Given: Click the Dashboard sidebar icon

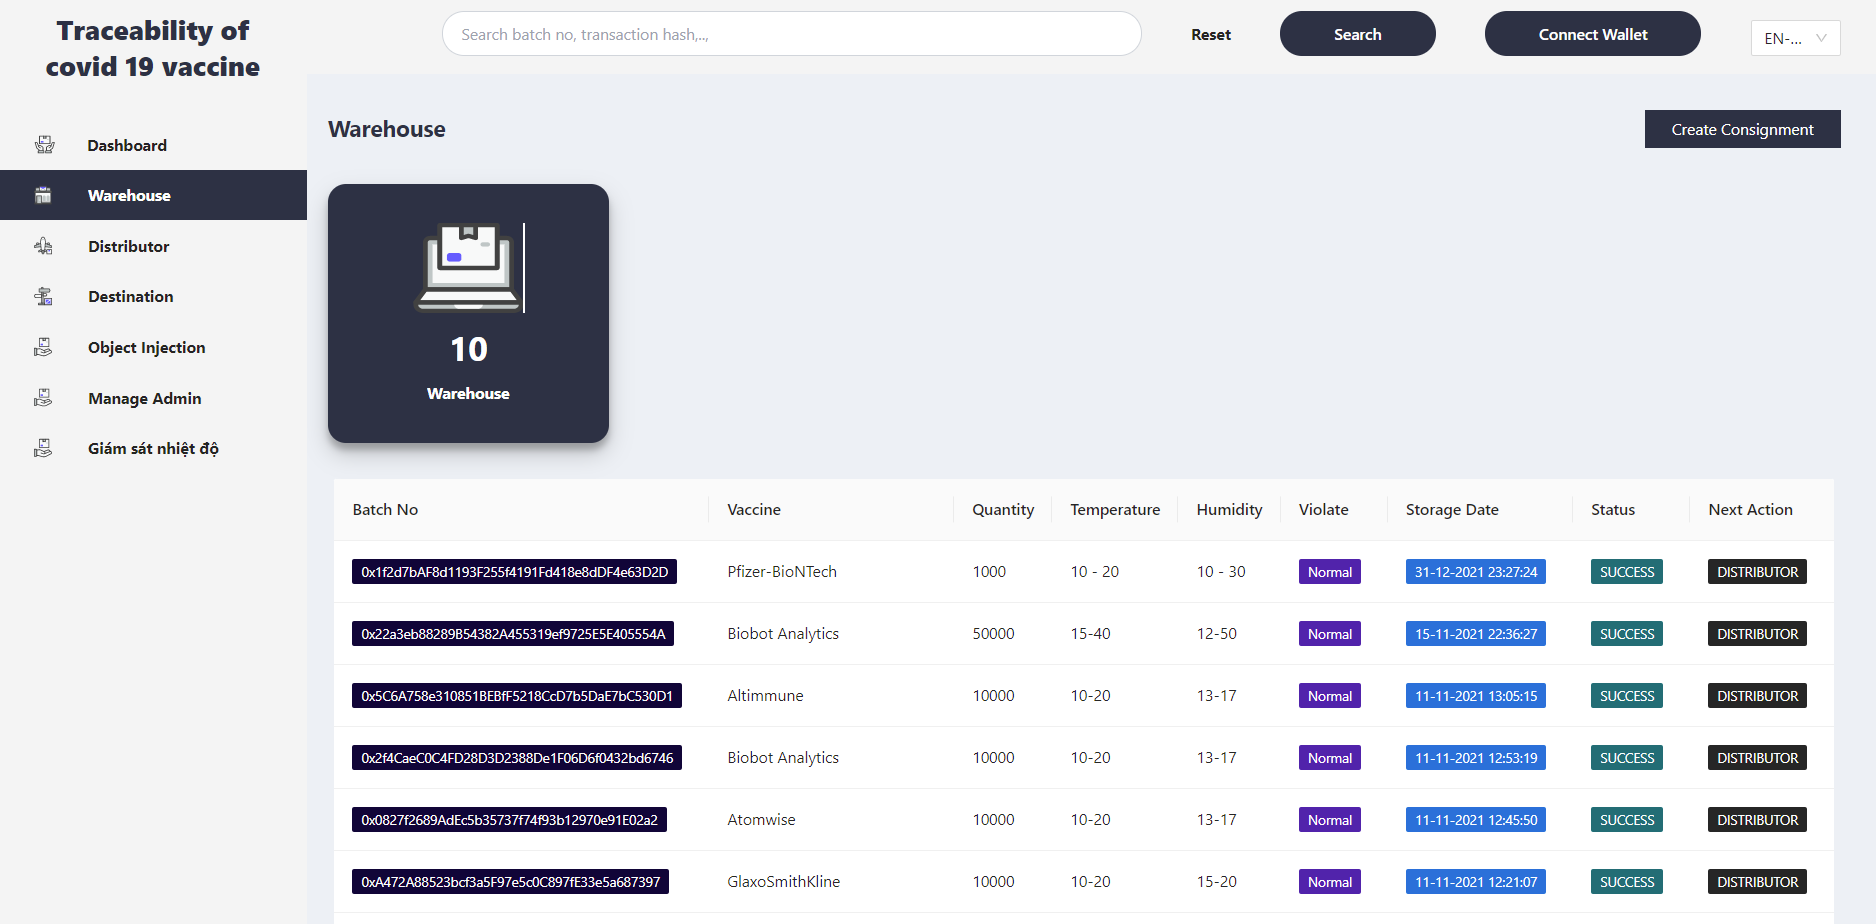Looking at the screenshot, I should (44, 145).
